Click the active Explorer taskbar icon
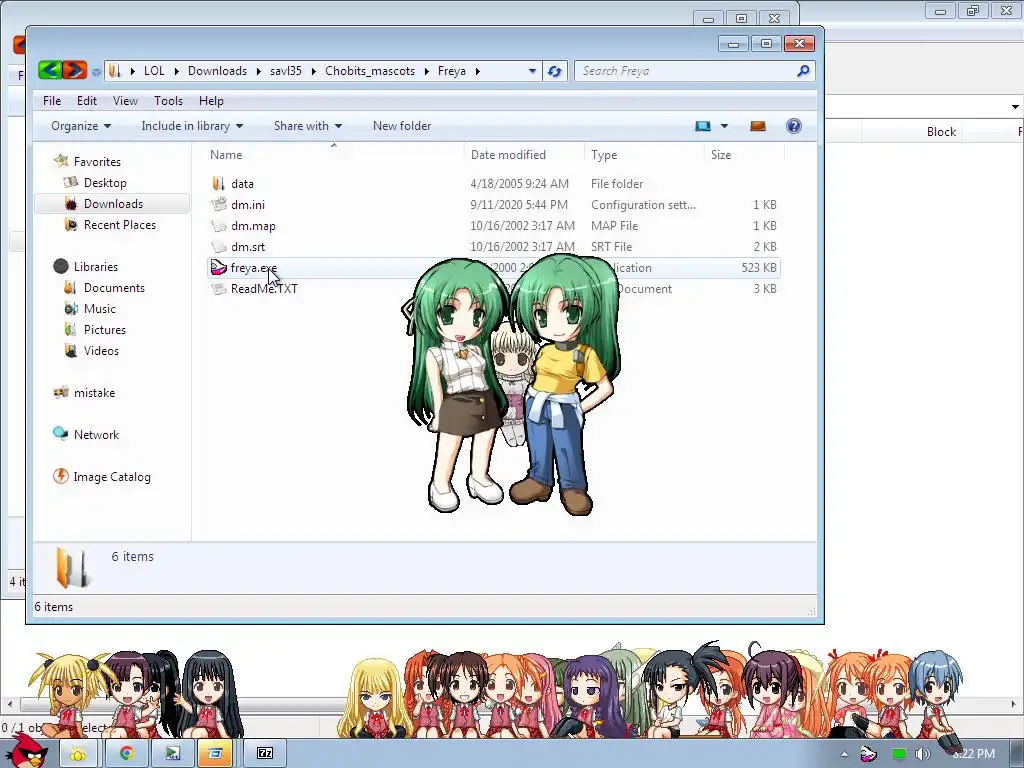Image resolution: width=1024 pixels, height=768 pixels. [215, 753]
